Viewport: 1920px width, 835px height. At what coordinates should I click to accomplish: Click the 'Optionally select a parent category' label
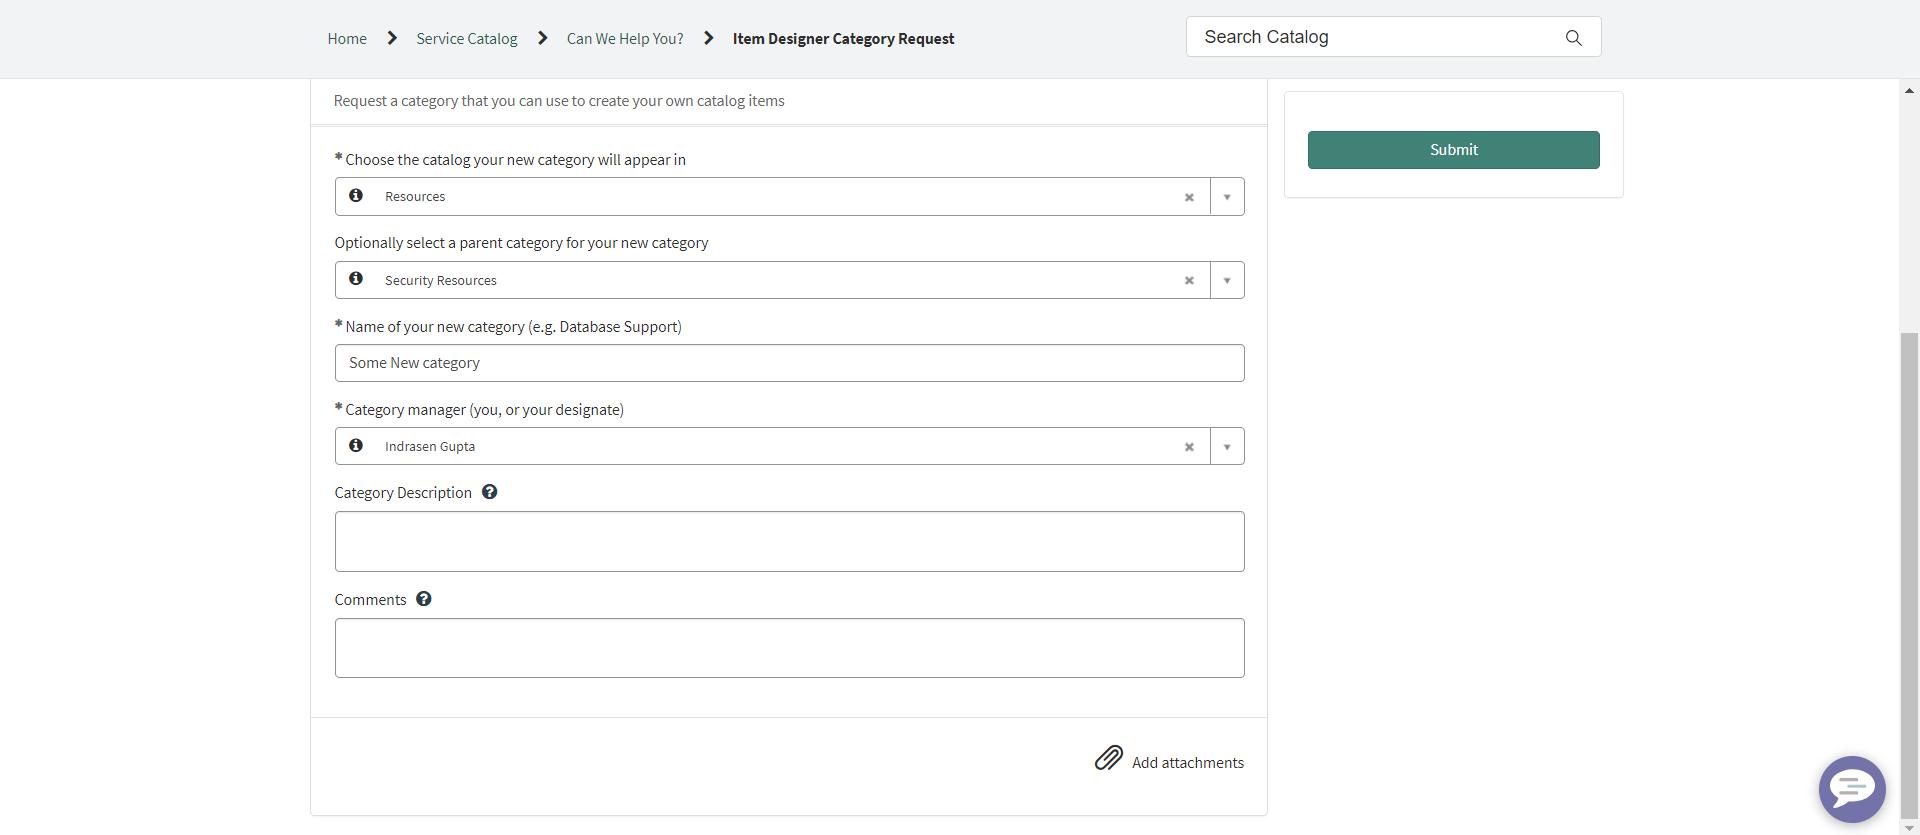tap(521, 243)
